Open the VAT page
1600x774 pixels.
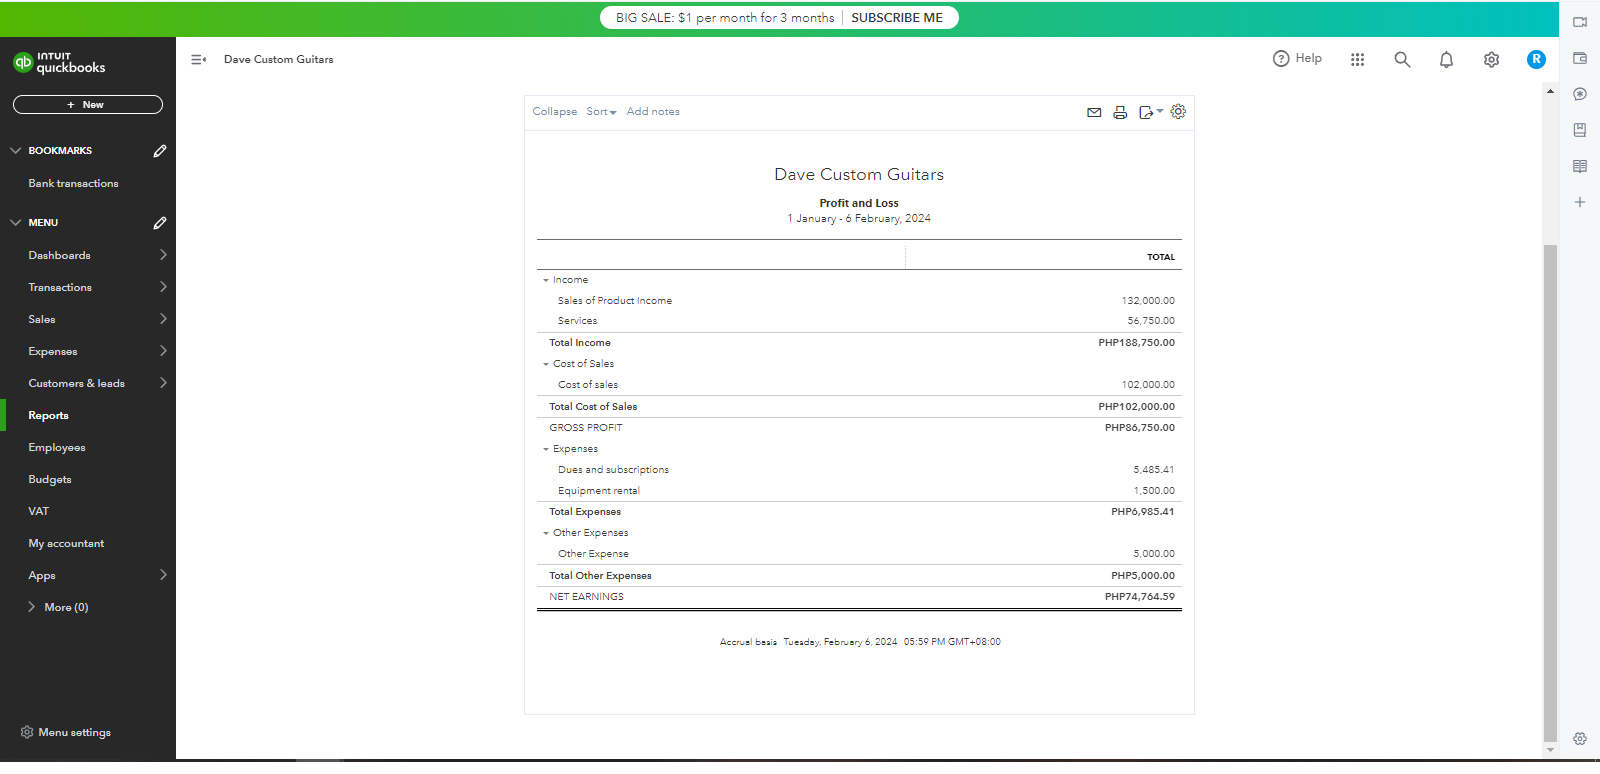pyautogui.click(x=38, y=511)
